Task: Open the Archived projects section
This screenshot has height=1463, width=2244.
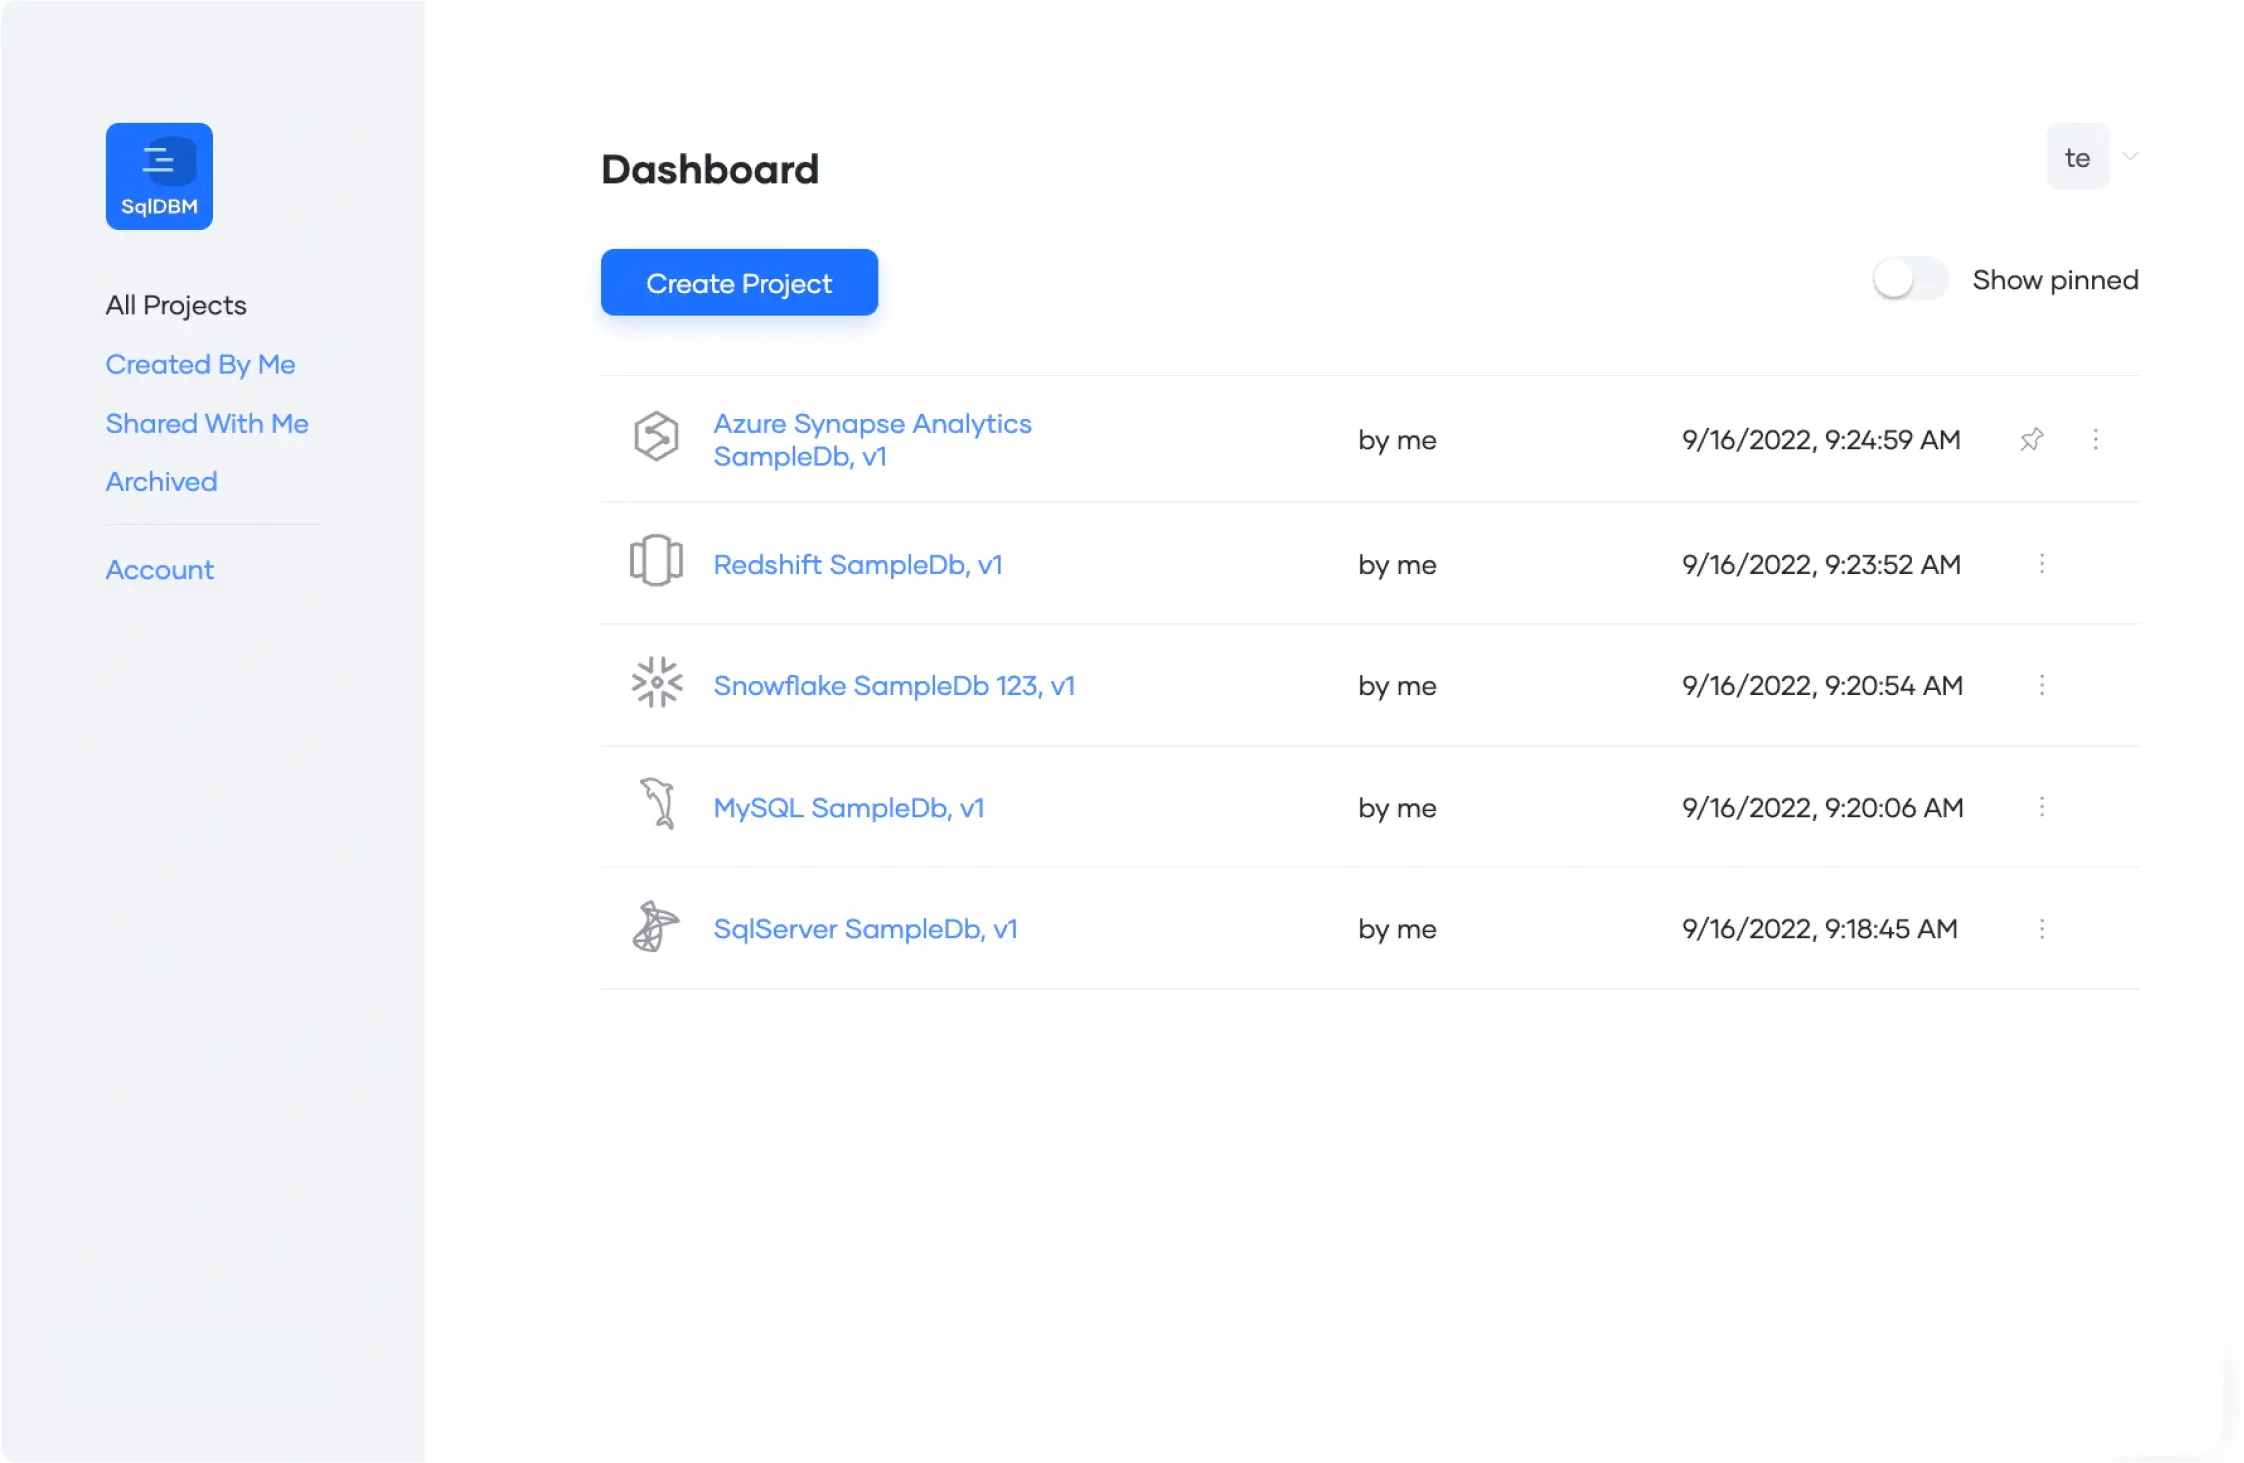Action: pyautogui.click(x=161, y=481)
